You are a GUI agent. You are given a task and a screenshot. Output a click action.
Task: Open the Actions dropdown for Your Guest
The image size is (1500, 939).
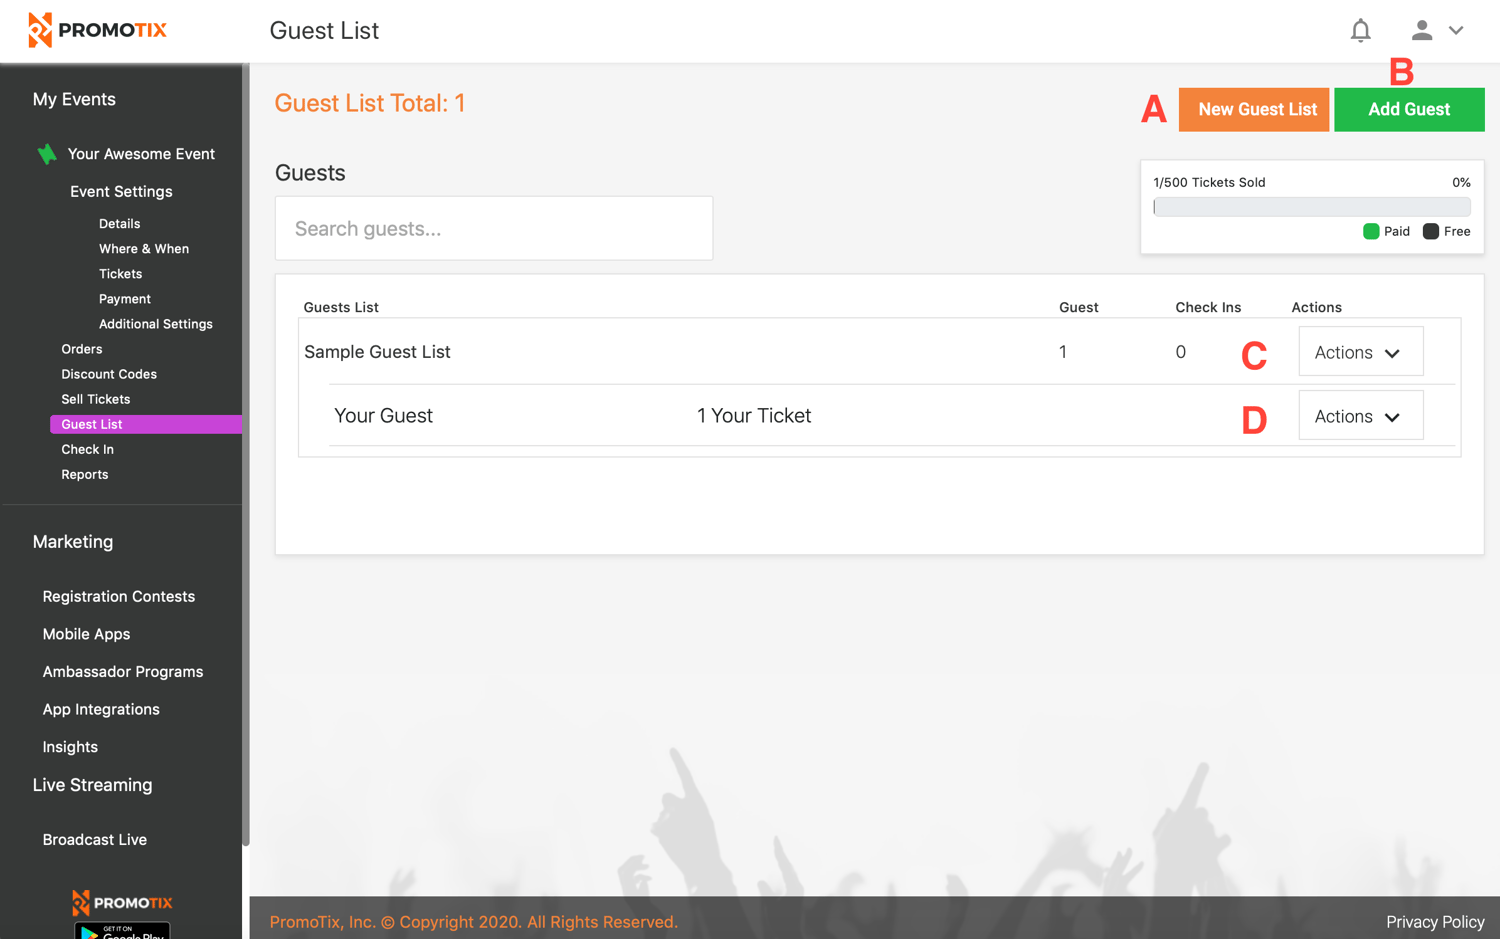(x=1360, y=415)
